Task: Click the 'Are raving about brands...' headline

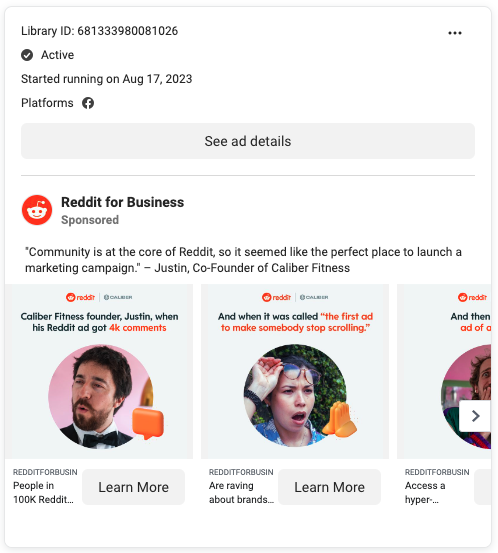Action: click(x=241, y=493)
